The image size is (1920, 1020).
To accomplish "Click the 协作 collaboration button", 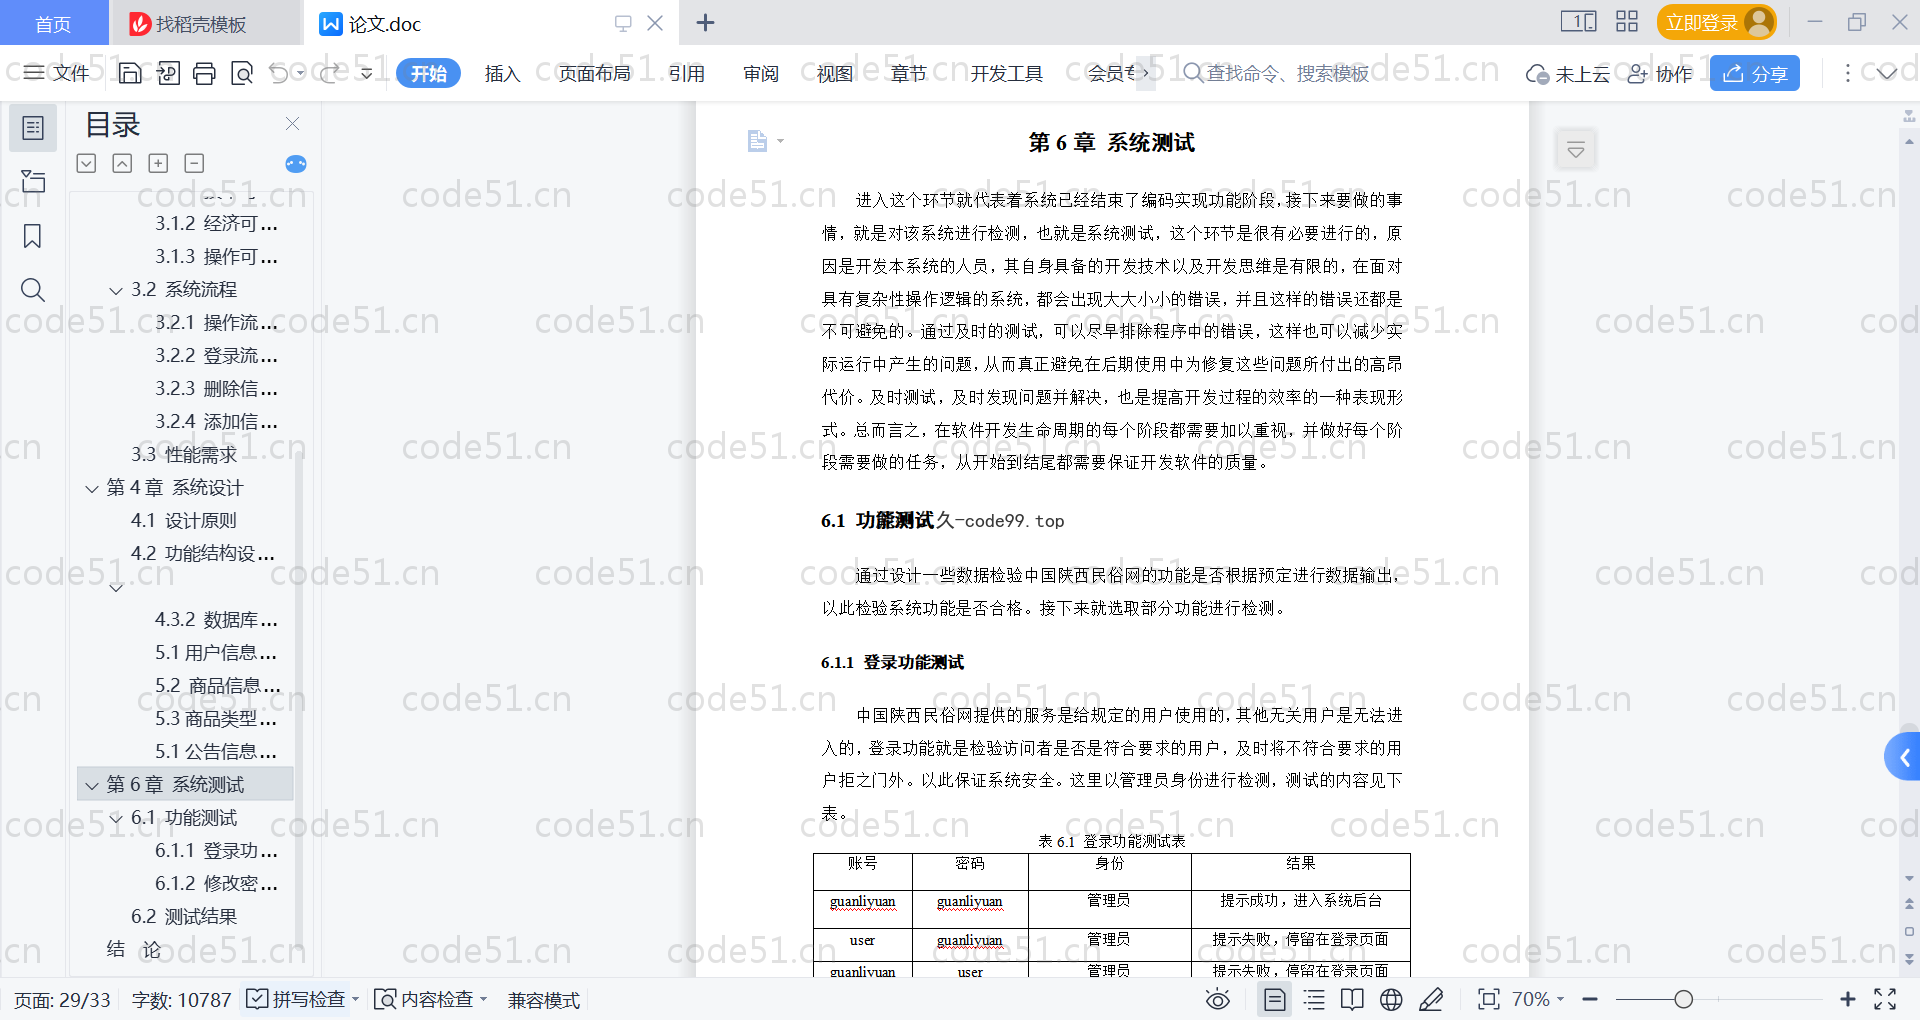I will point(1660,74).
